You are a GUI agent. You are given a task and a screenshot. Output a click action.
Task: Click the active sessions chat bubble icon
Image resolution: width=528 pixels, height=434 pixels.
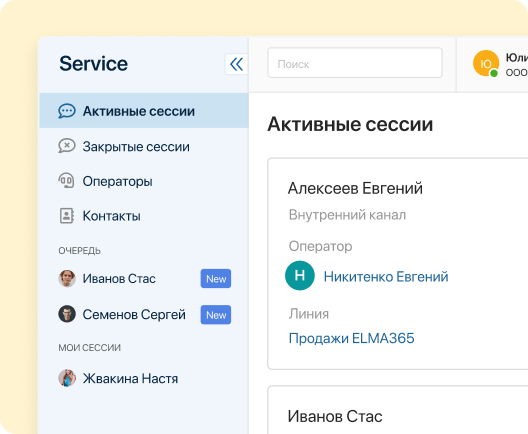(67, 111)
